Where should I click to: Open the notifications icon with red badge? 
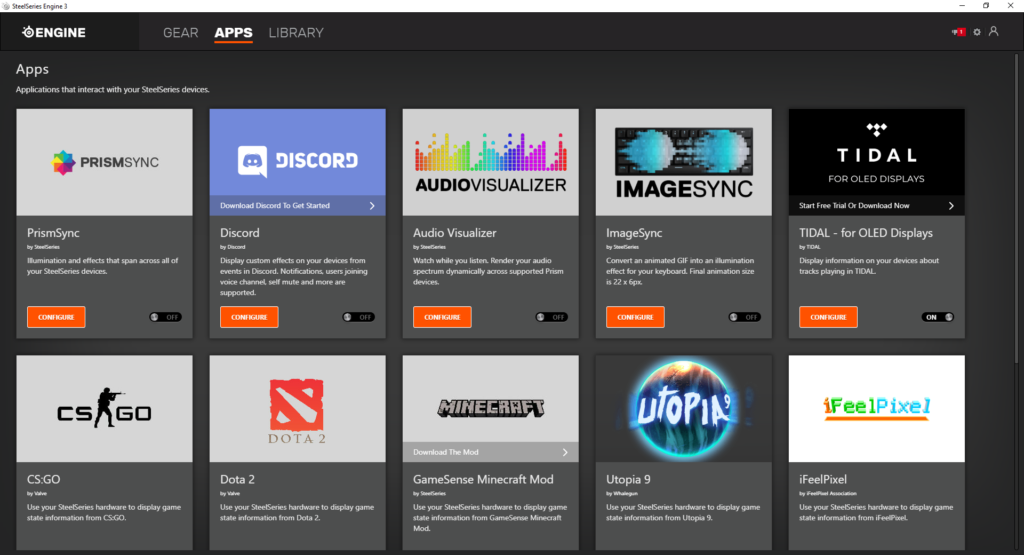pos(958,32)
